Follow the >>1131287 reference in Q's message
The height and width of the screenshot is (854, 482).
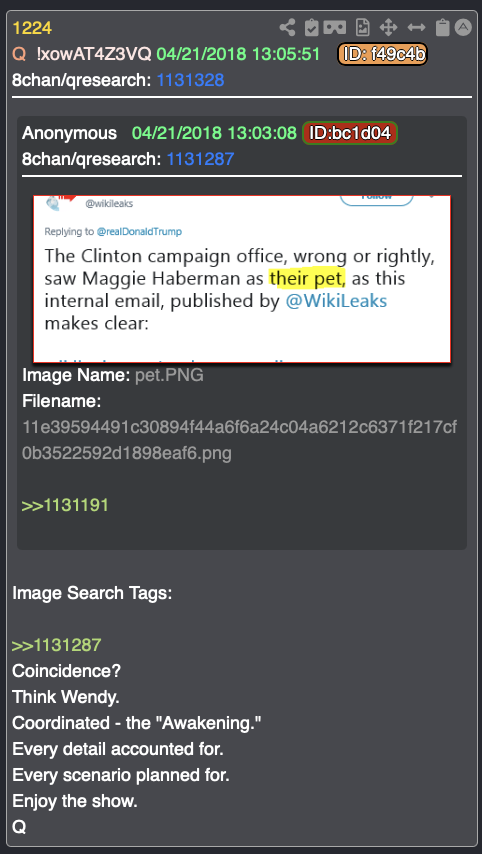click(x=57, y=645)
